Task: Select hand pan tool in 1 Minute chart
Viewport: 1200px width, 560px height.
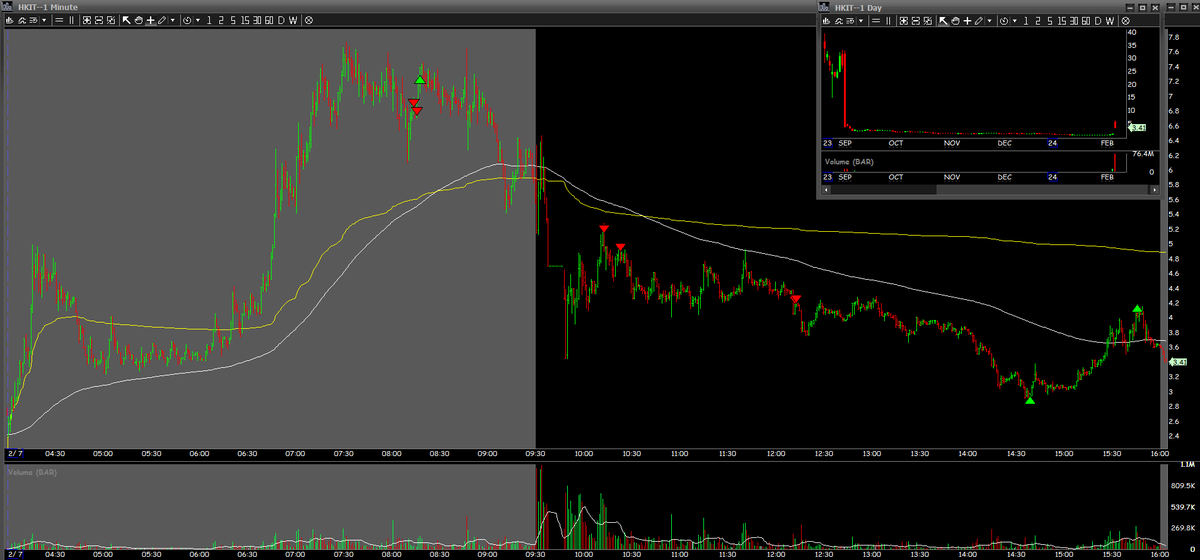Action: [138, 20]
